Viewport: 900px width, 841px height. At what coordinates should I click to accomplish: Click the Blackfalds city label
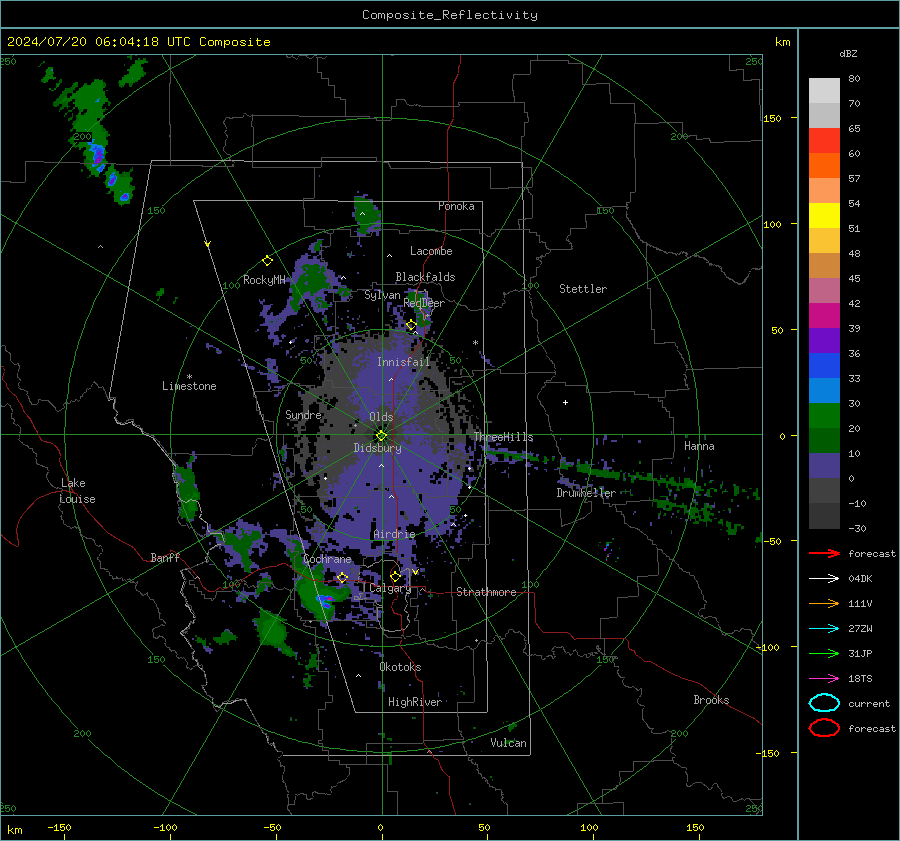425,277
